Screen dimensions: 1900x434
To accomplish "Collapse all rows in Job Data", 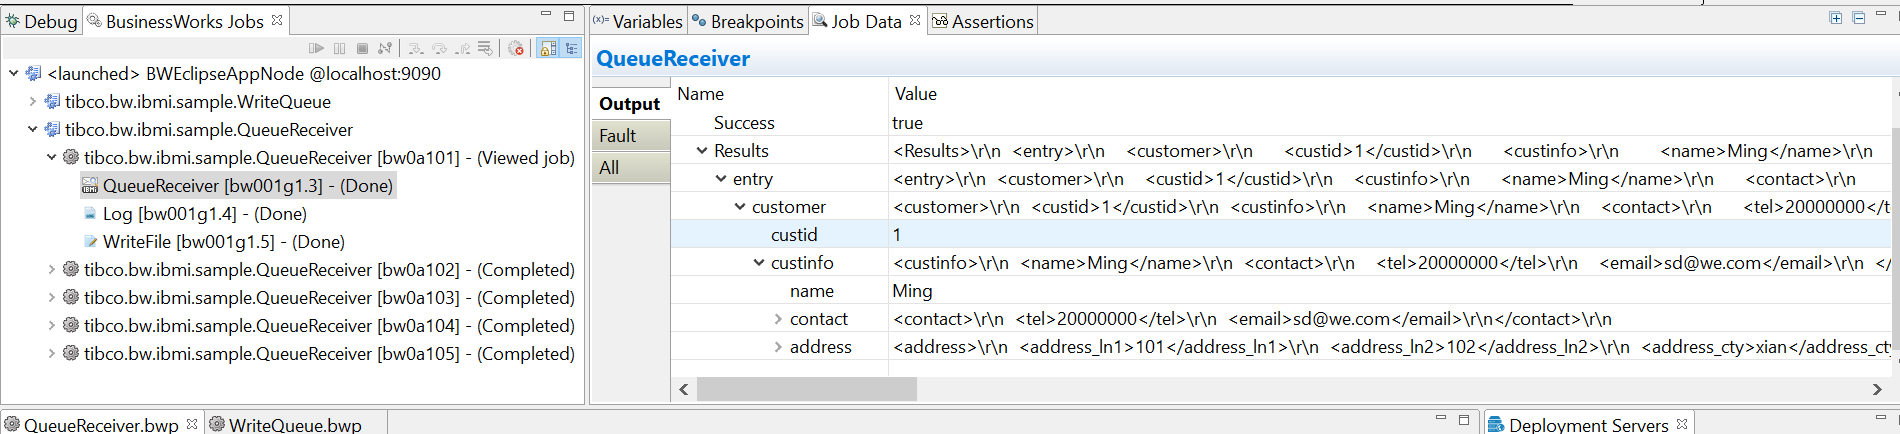I will pos(1858,18).
